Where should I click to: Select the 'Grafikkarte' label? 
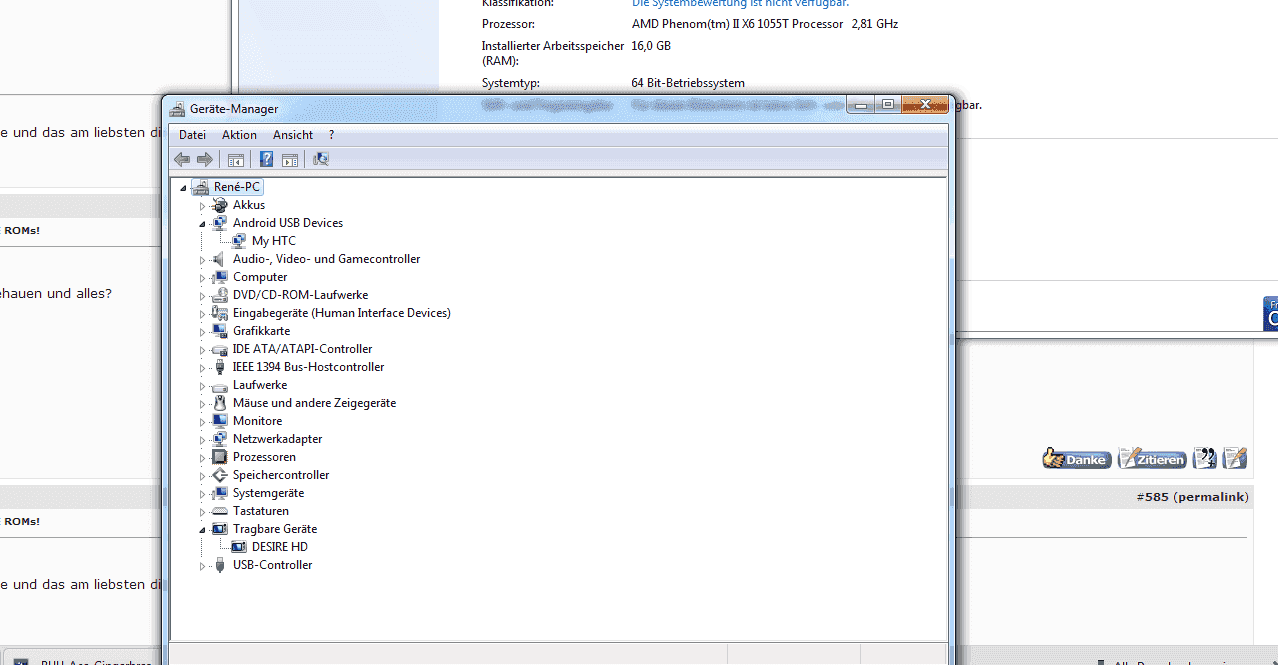point(262,331)
